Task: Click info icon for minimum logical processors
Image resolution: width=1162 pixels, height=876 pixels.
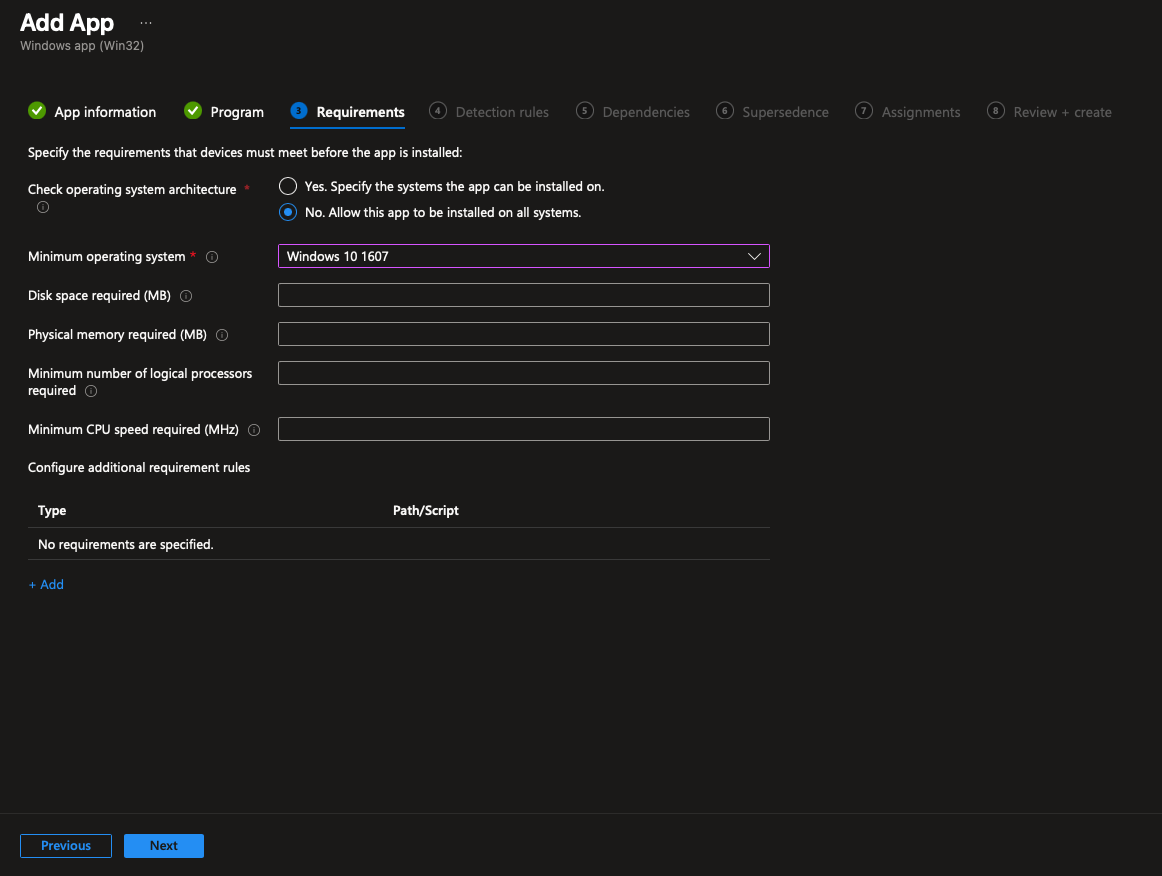Action: 91,391
